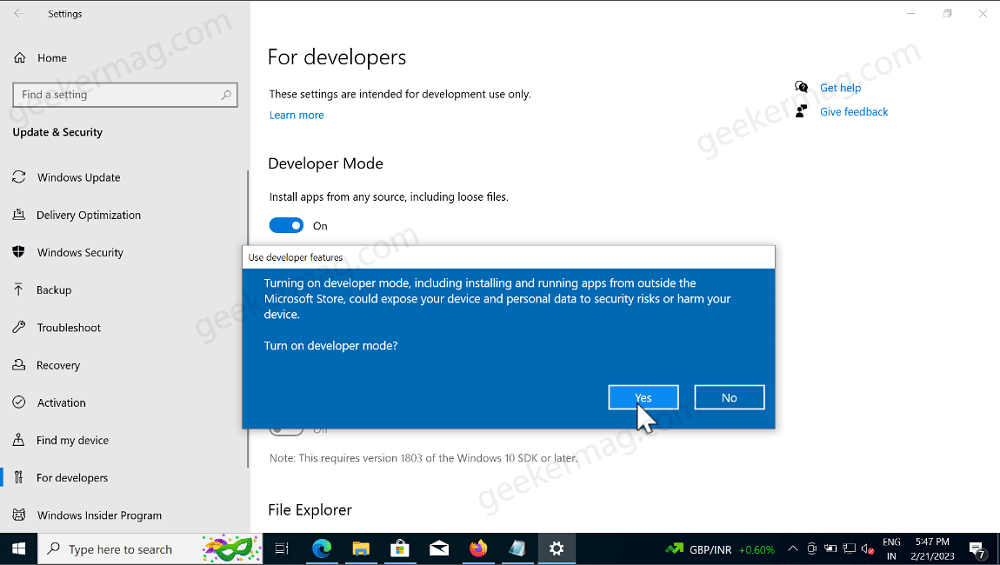Open the Windows Start menu
The height and width of the screenshot is (565, 1000).
(18, 549)
